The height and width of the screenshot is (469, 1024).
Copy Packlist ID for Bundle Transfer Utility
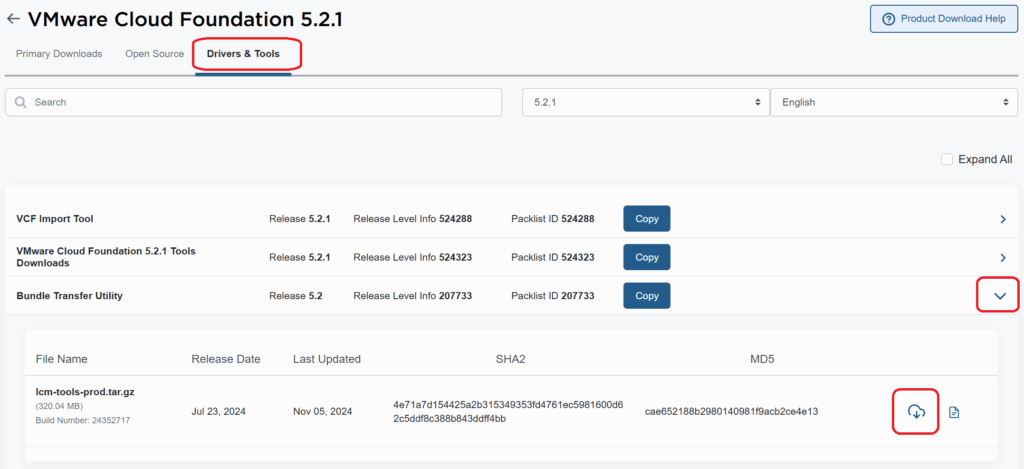pyautogui.click(x=646, y=296)
